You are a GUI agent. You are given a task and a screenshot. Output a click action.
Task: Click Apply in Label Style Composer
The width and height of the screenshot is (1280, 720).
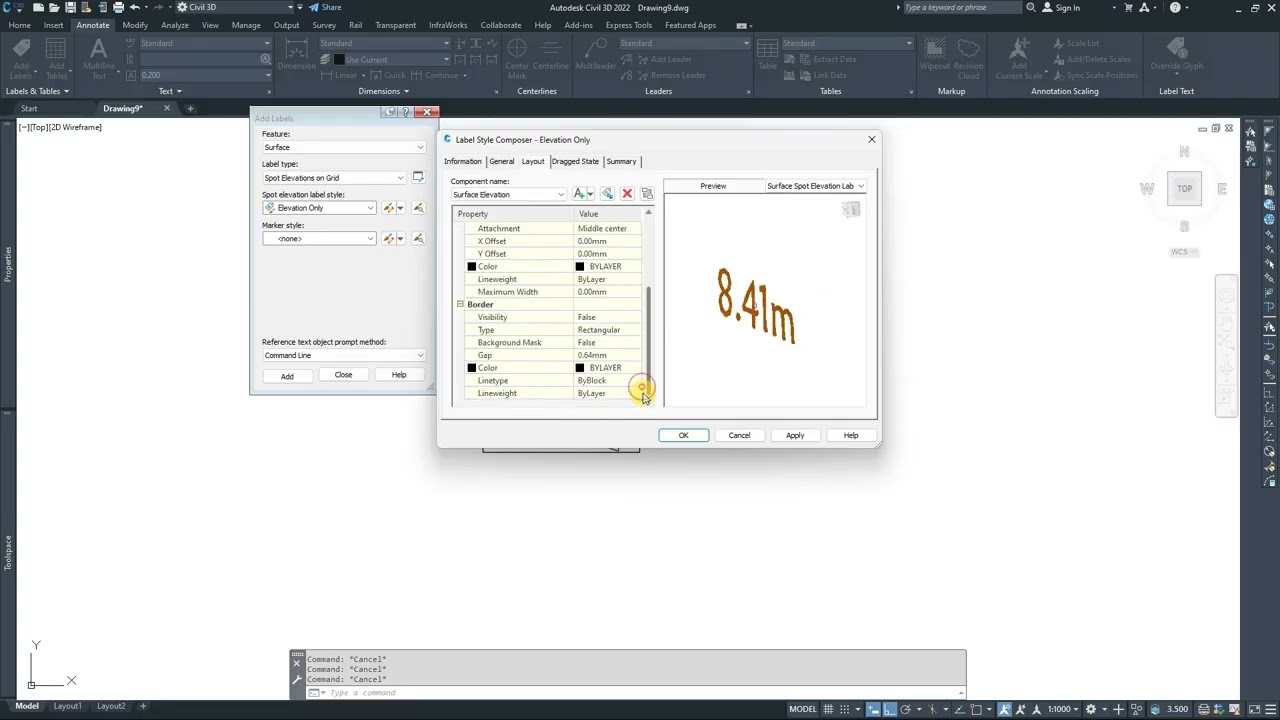click(795, 435)
